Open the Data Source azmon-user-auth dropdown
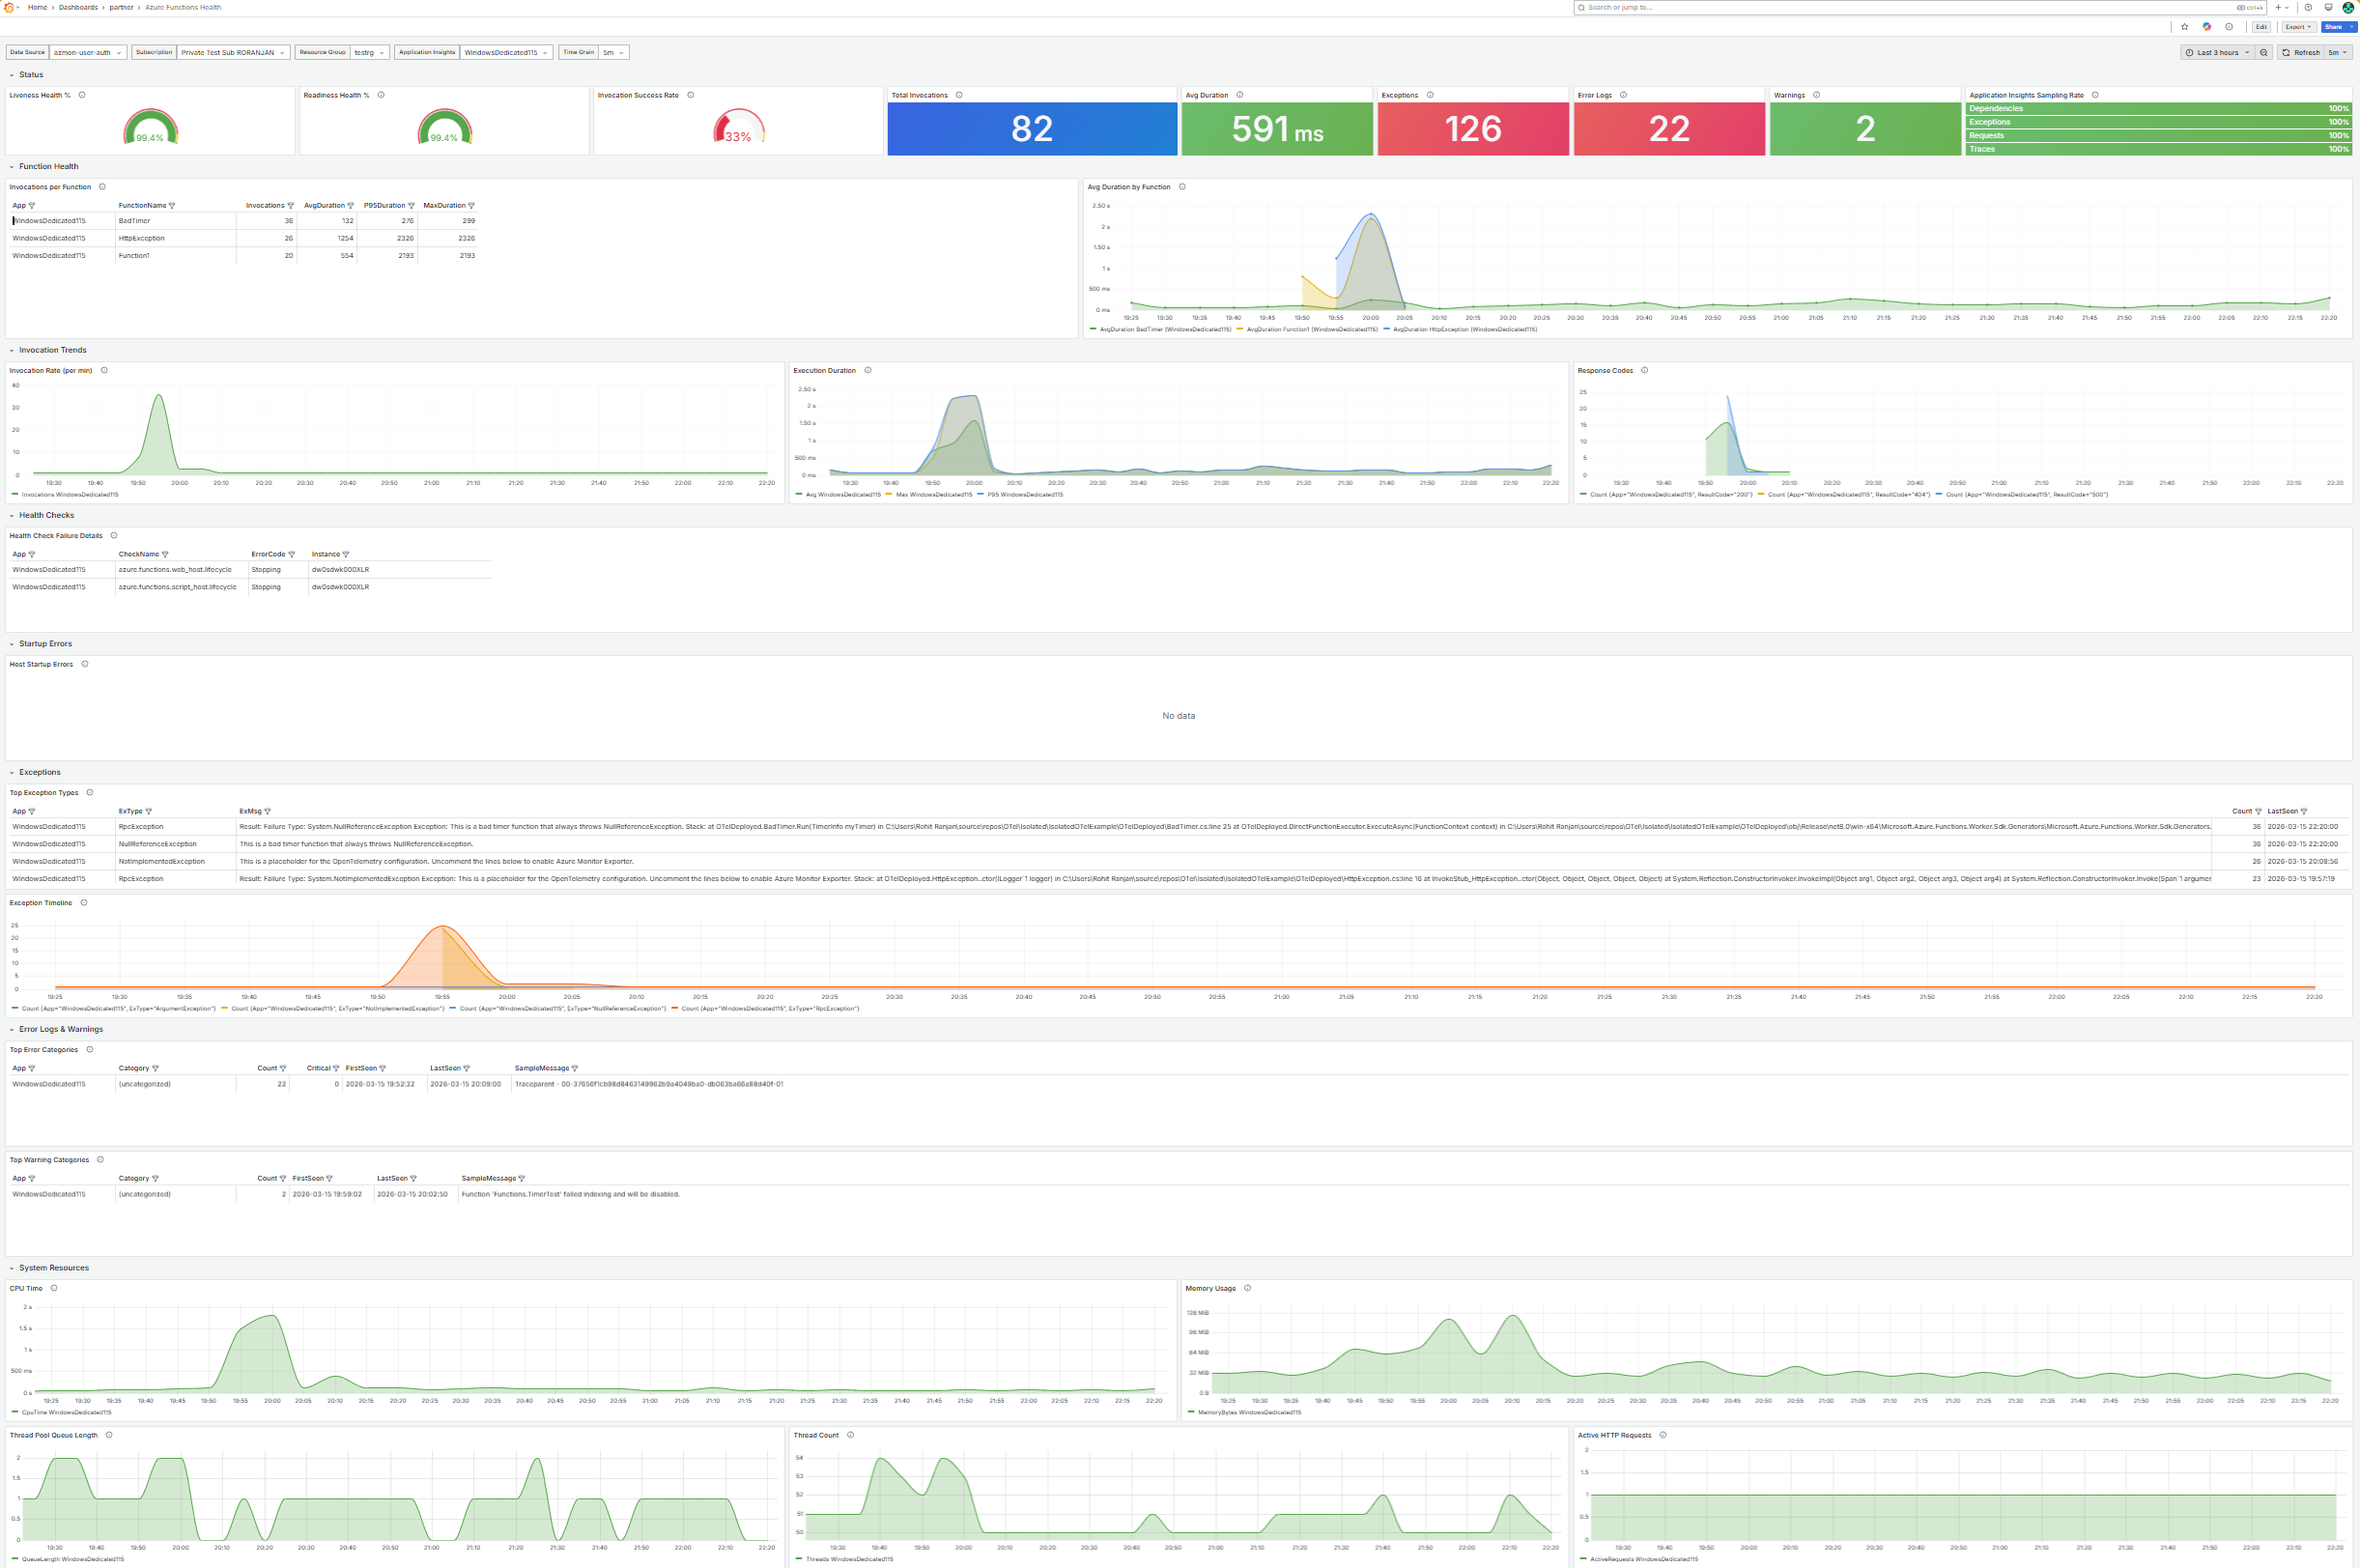Image resolution: width=2360 pixels, height=1568 pixels. click(x=87, y=52)
